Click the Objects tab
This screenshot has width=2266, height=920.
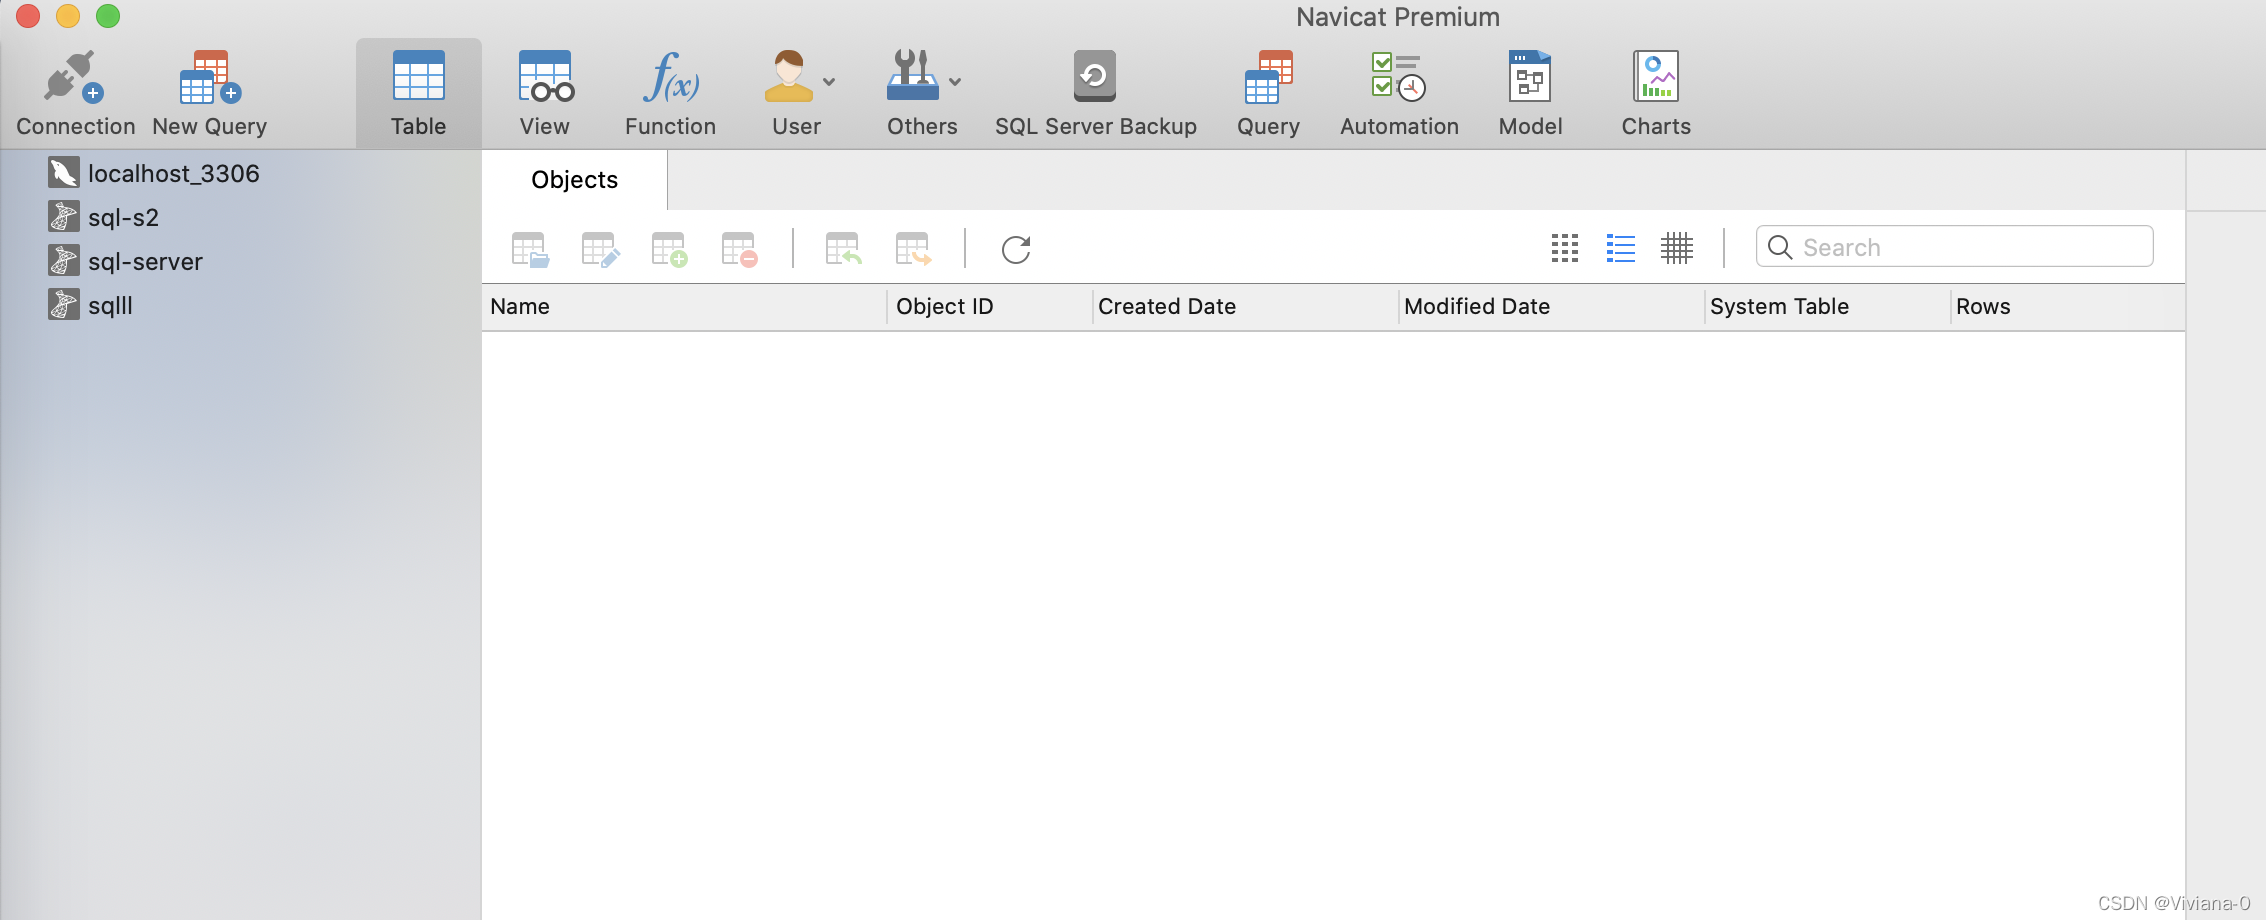click(575, 180)
